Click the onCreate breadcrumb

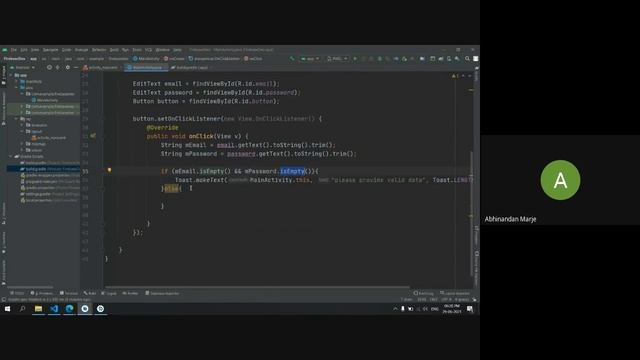pyautogui.click(x=175, y=59)
